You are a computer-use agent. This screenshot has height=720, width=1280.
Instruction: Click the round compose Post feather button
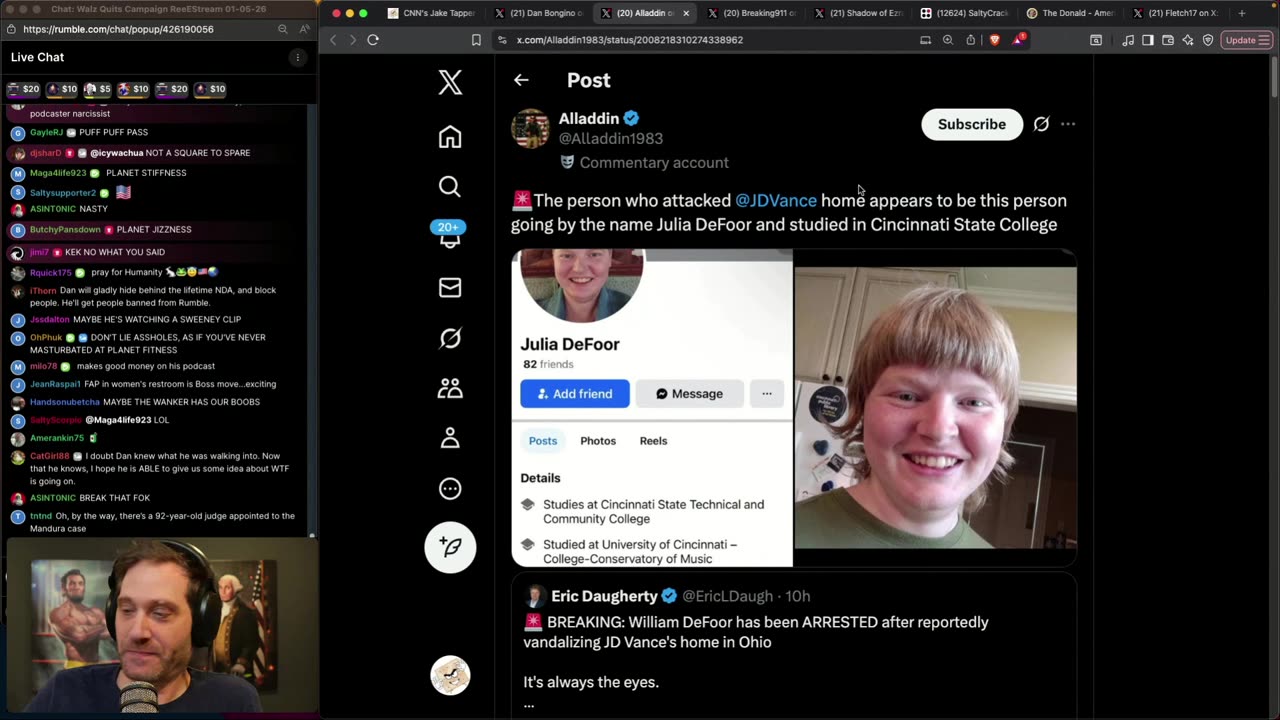click(x=450, y=547)
